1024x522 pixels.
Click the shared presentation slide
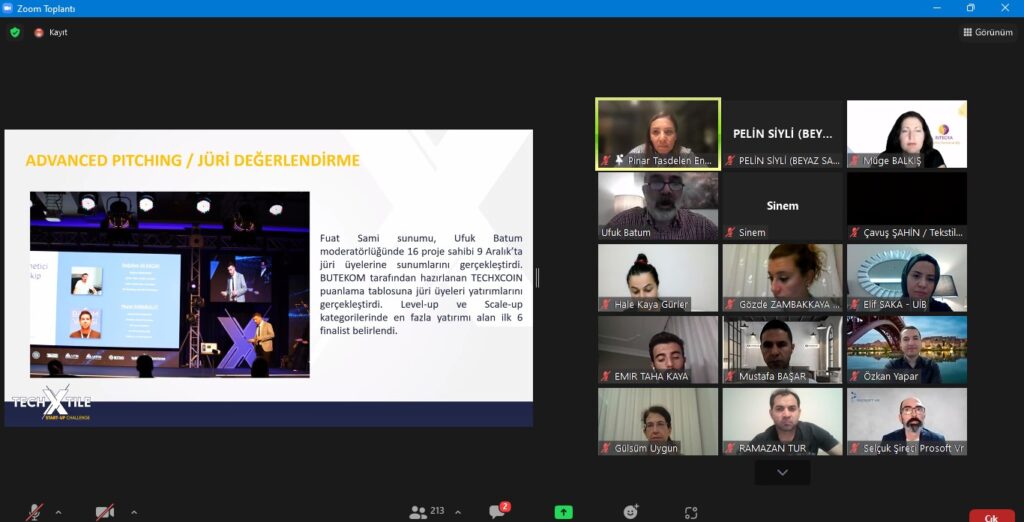click(268, 278)
